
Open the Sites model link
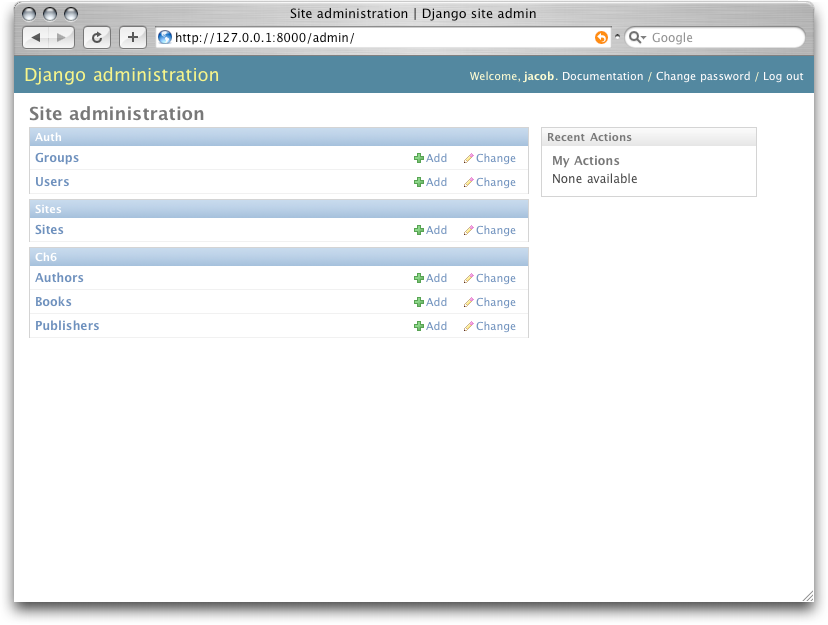coord(49,230)
